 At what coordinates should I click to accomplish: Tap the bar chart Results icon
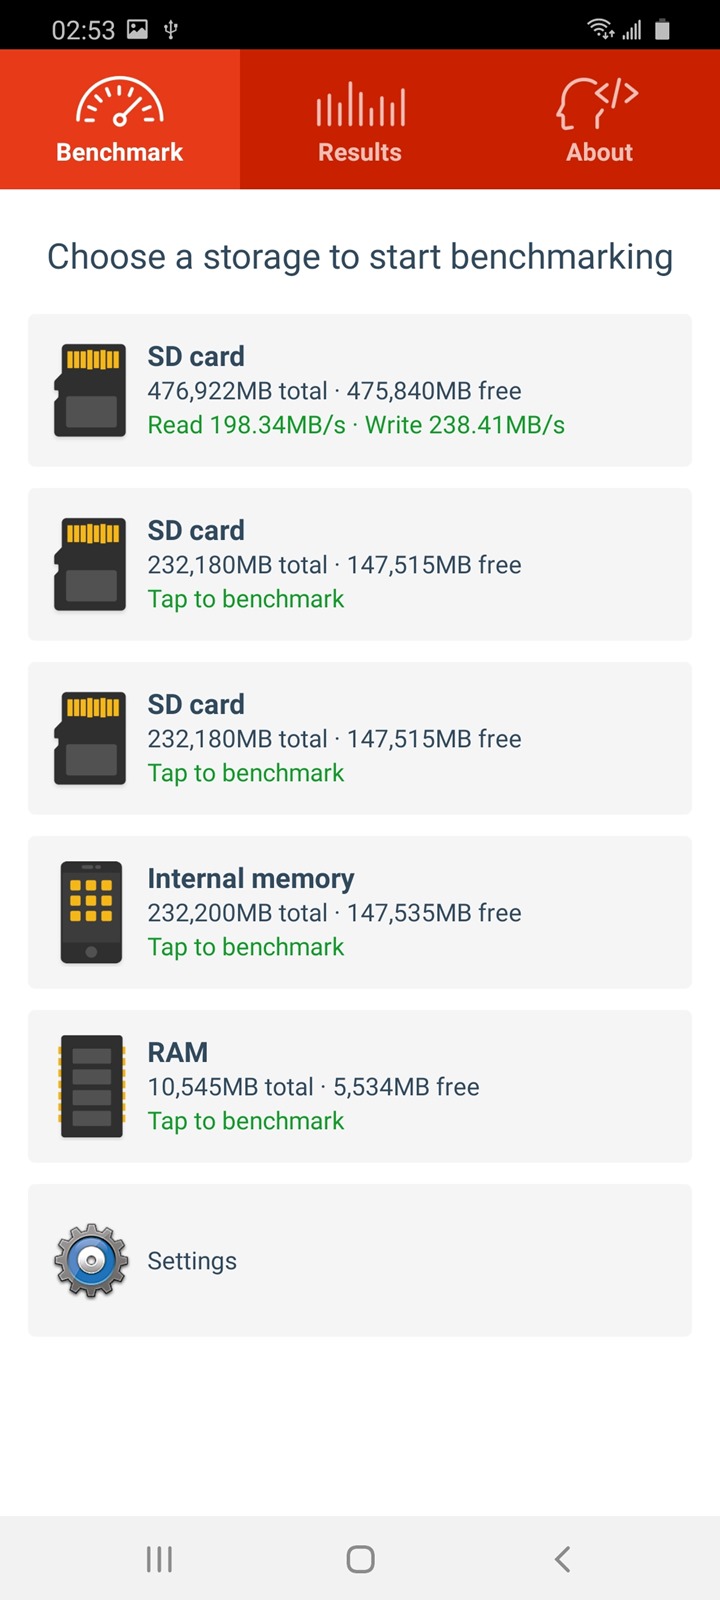pyautogui.click(x=360, y=106)
